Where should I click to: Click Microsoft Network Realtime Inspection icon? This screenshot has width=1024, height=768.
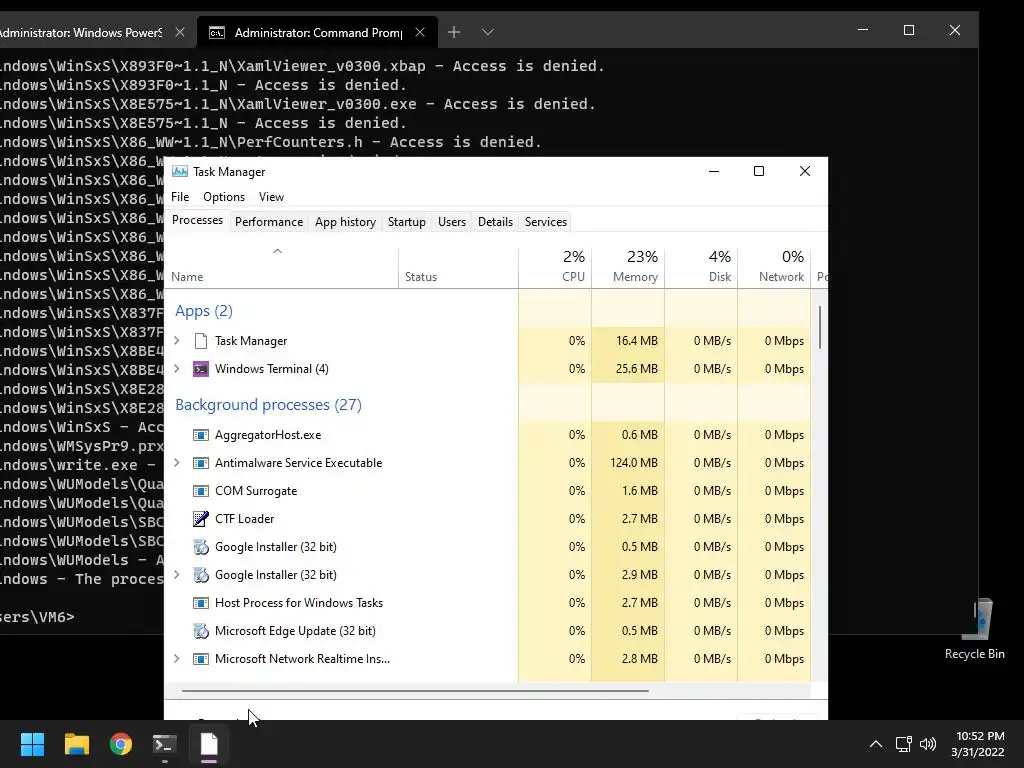[201, 659]
